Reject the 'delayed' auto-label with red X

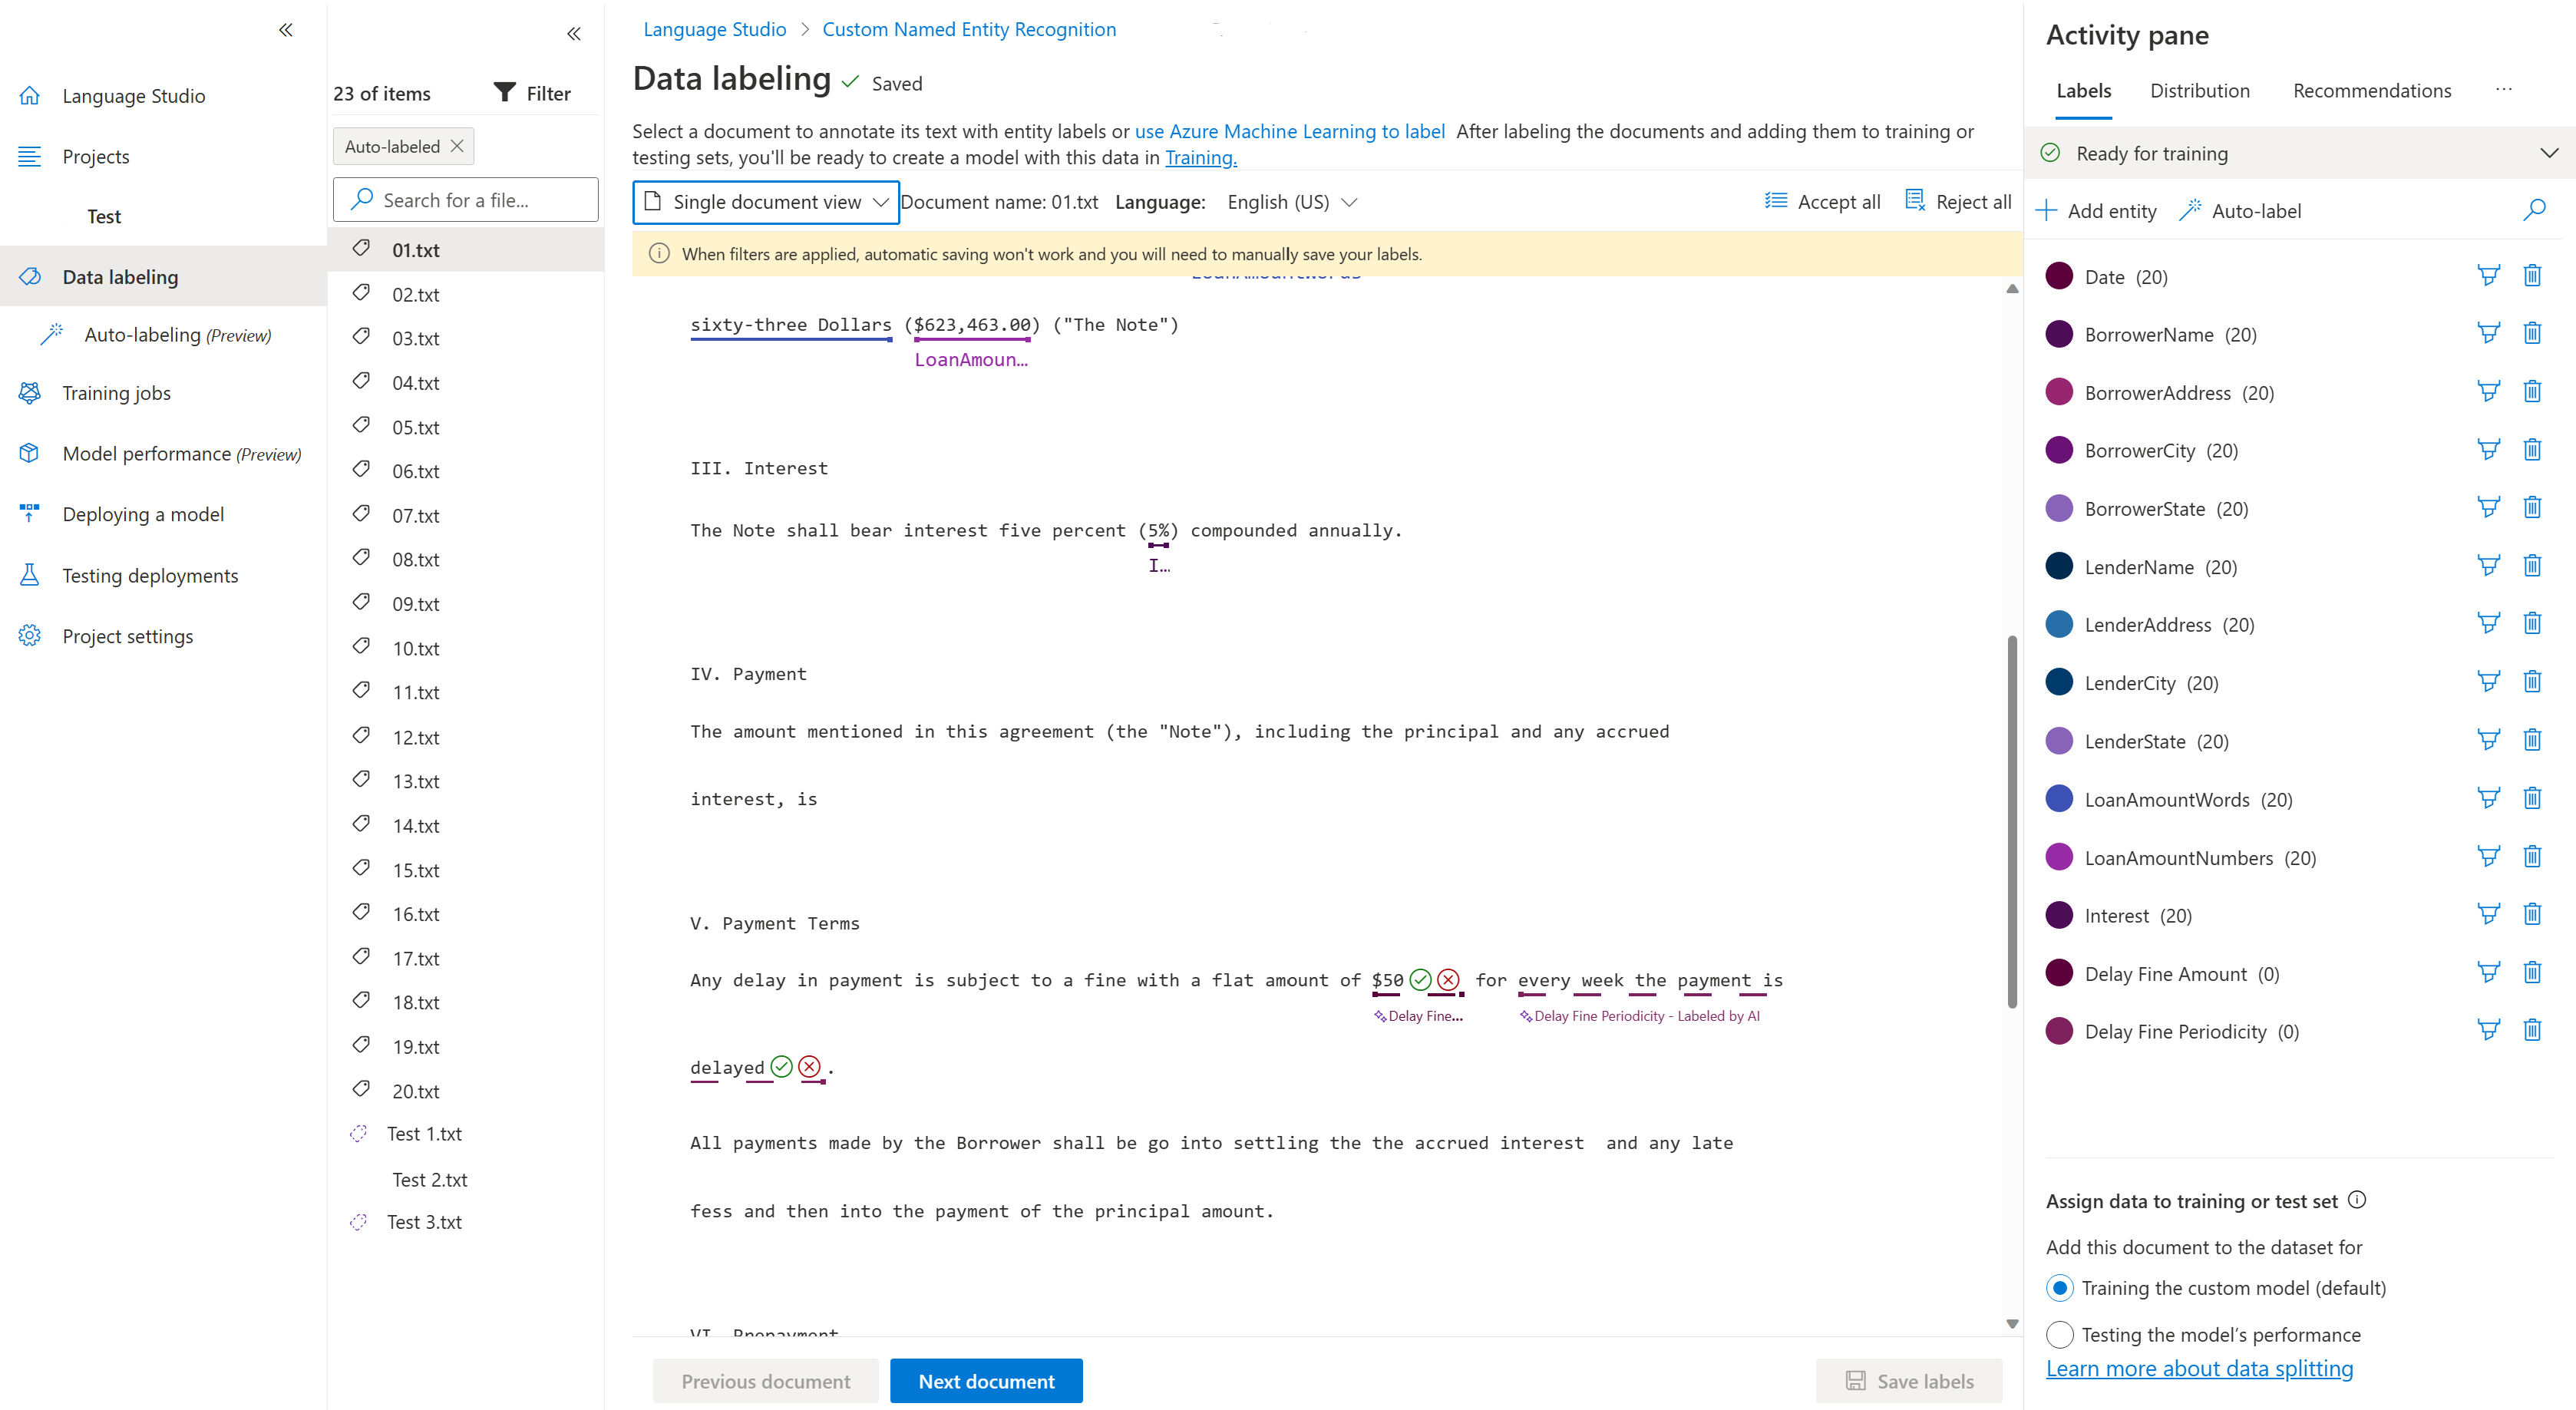[809, 1067]
